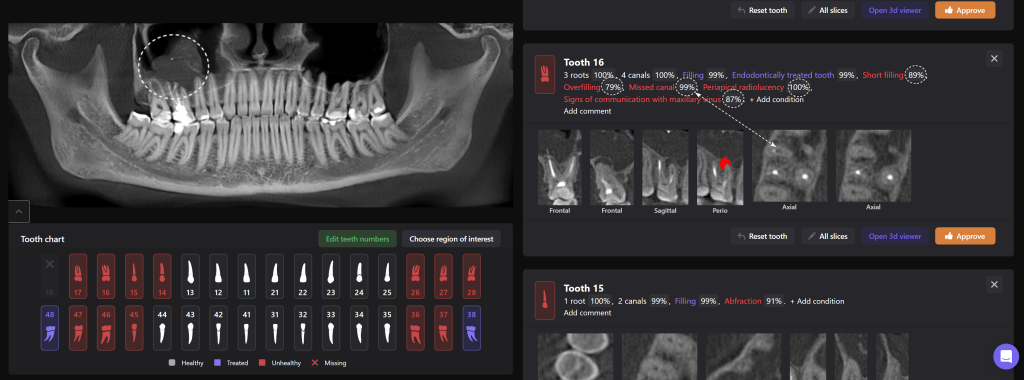Open the chat support bubble

[1006, 356]
